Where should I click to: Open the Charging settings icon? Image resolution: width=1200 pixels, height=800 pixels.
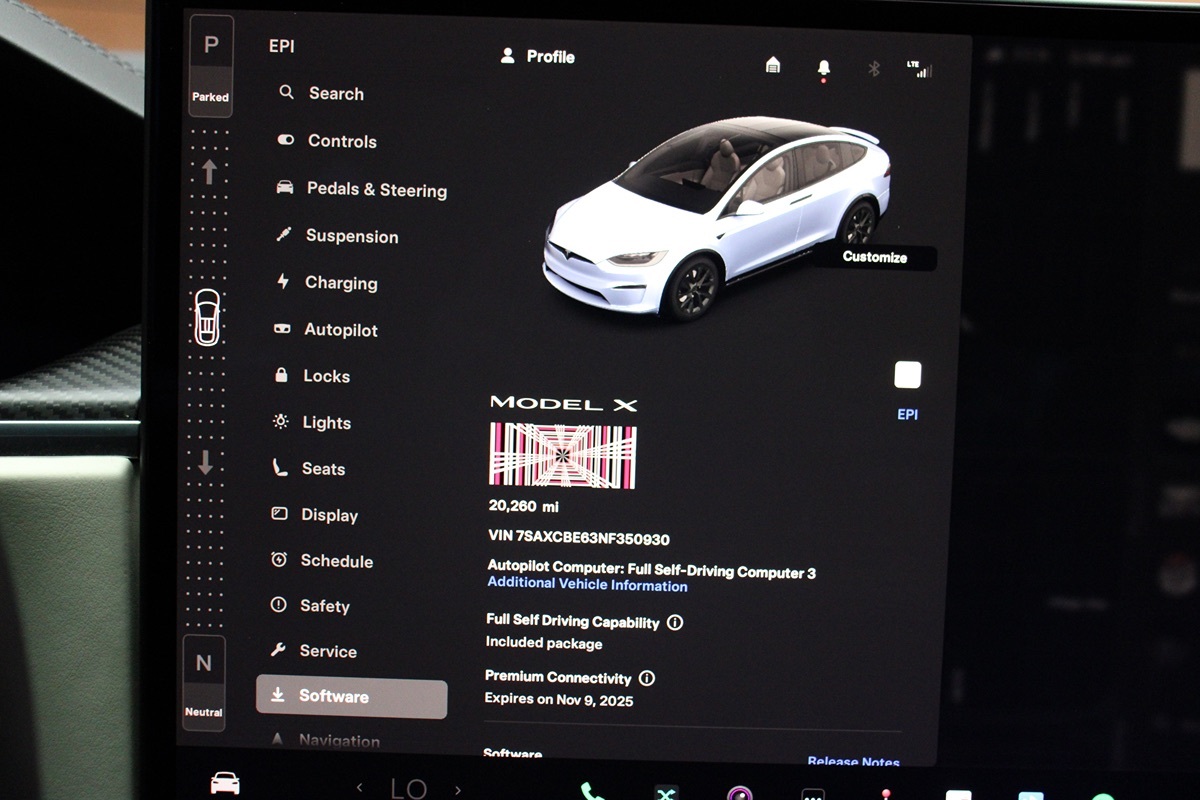(x=286, y=283)
